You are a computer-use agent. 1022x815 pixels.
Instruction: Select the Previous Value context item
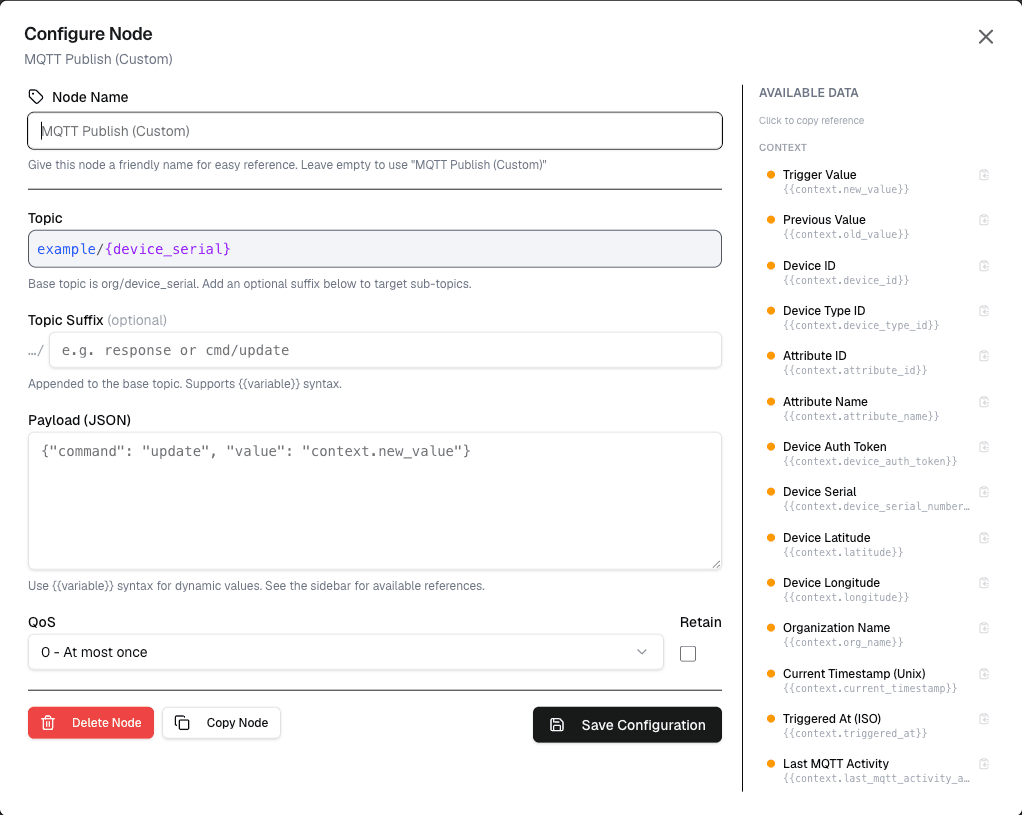[877, 226]
